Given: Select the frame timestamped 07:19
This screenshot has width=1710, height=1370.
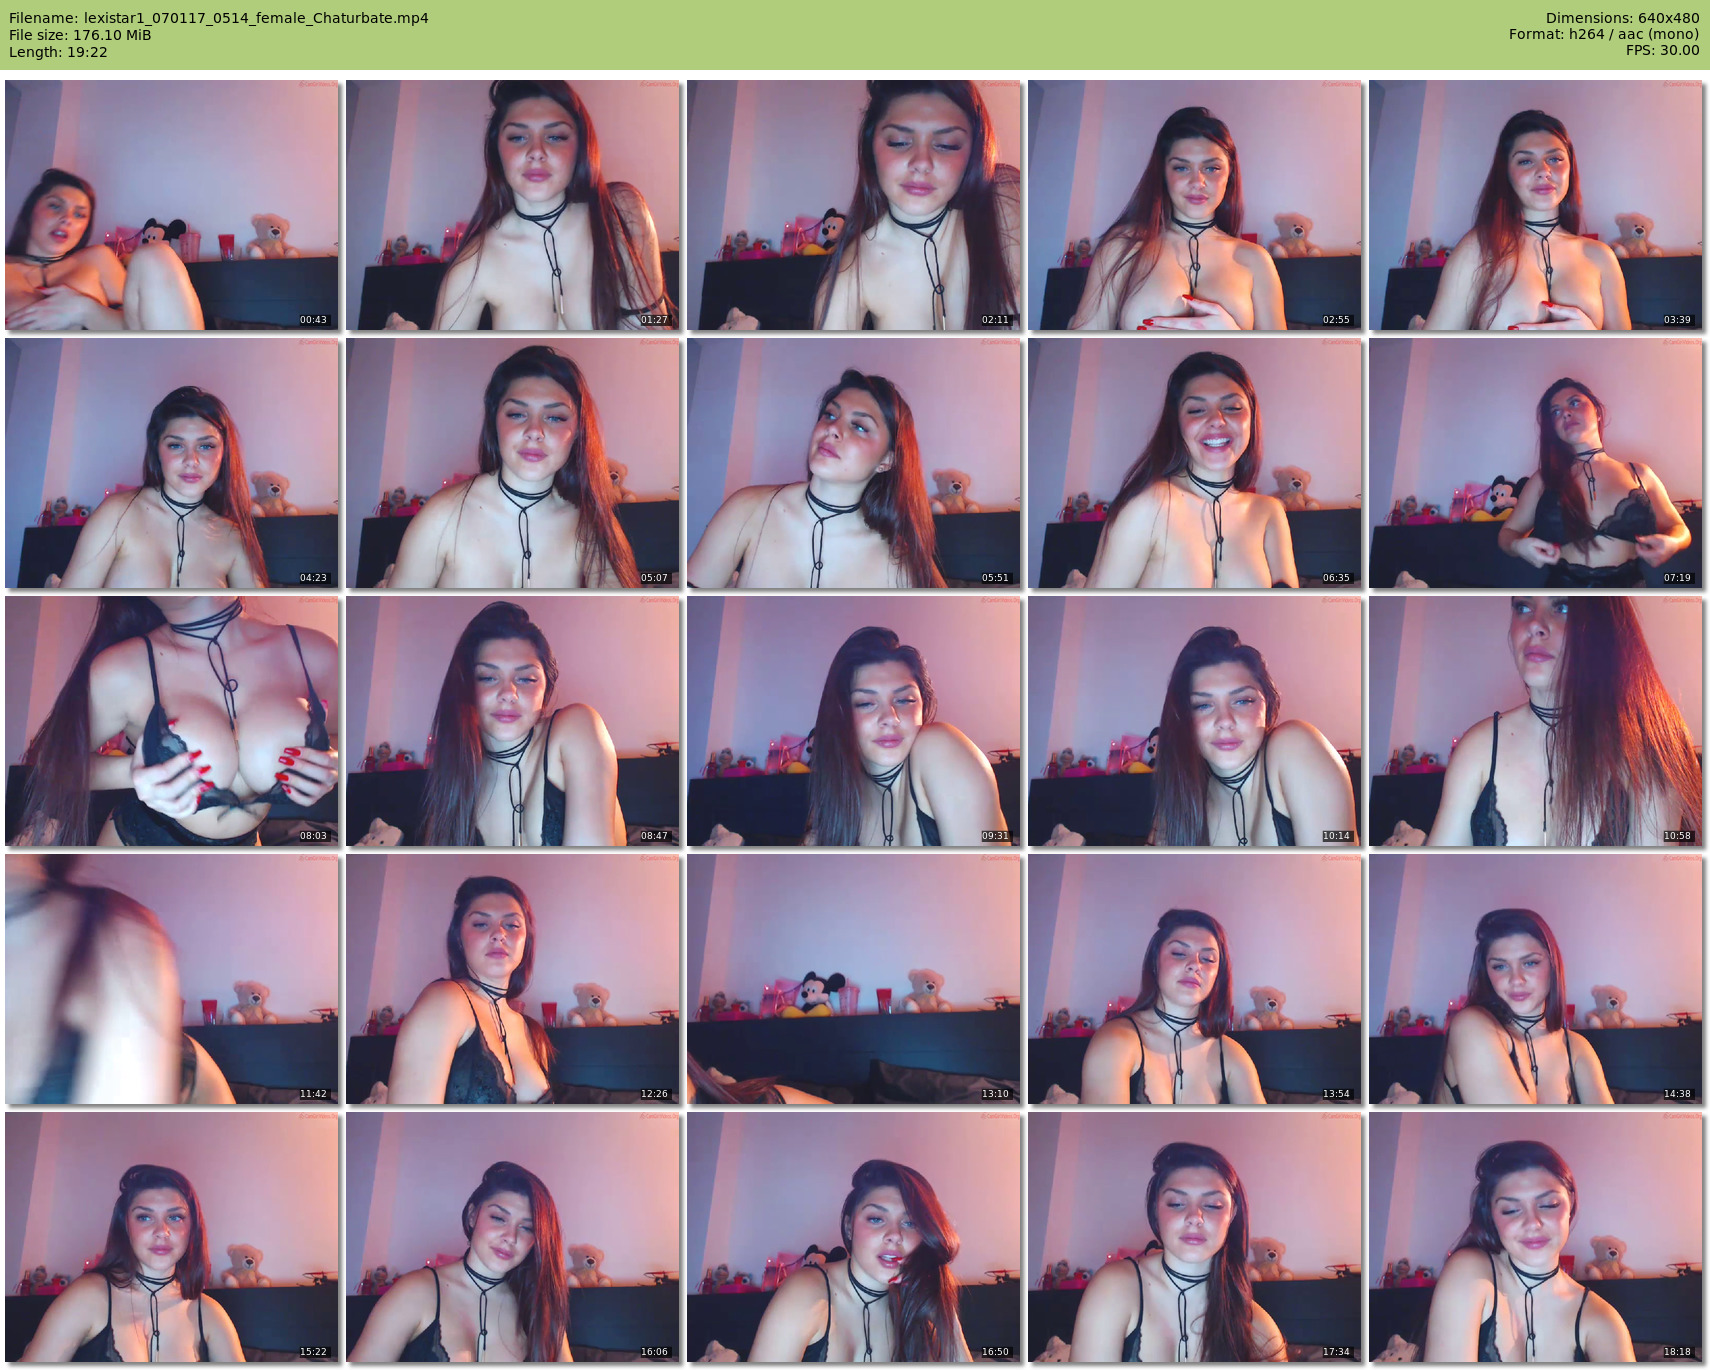Looking at the screenshot, I should click(1535, 463).
